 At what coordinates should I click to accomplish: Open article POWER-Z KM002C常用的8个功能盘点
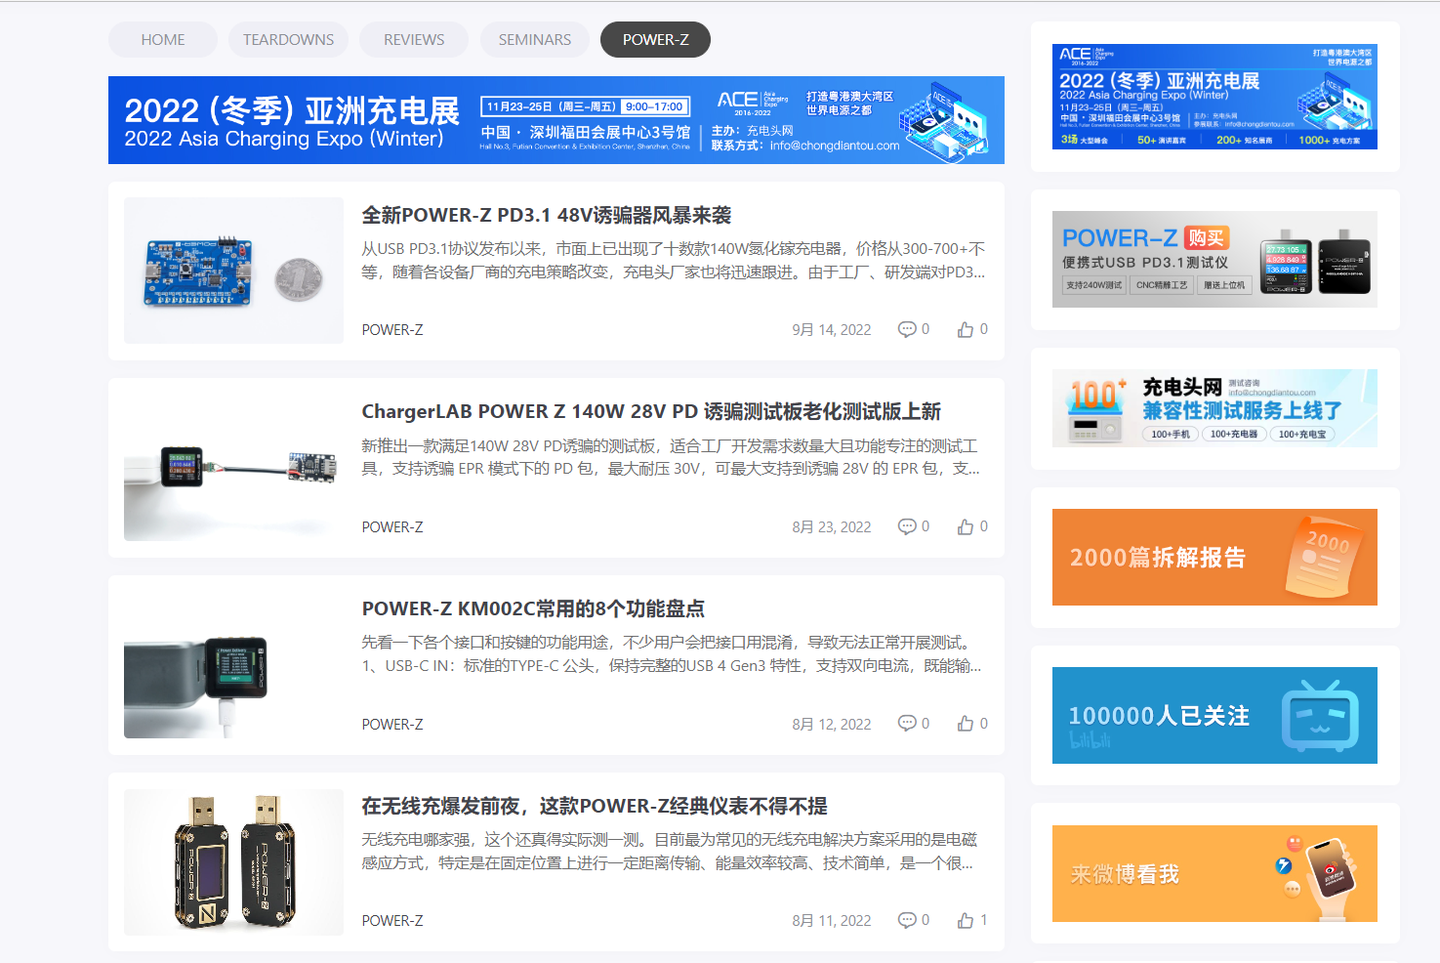(533, 608)
